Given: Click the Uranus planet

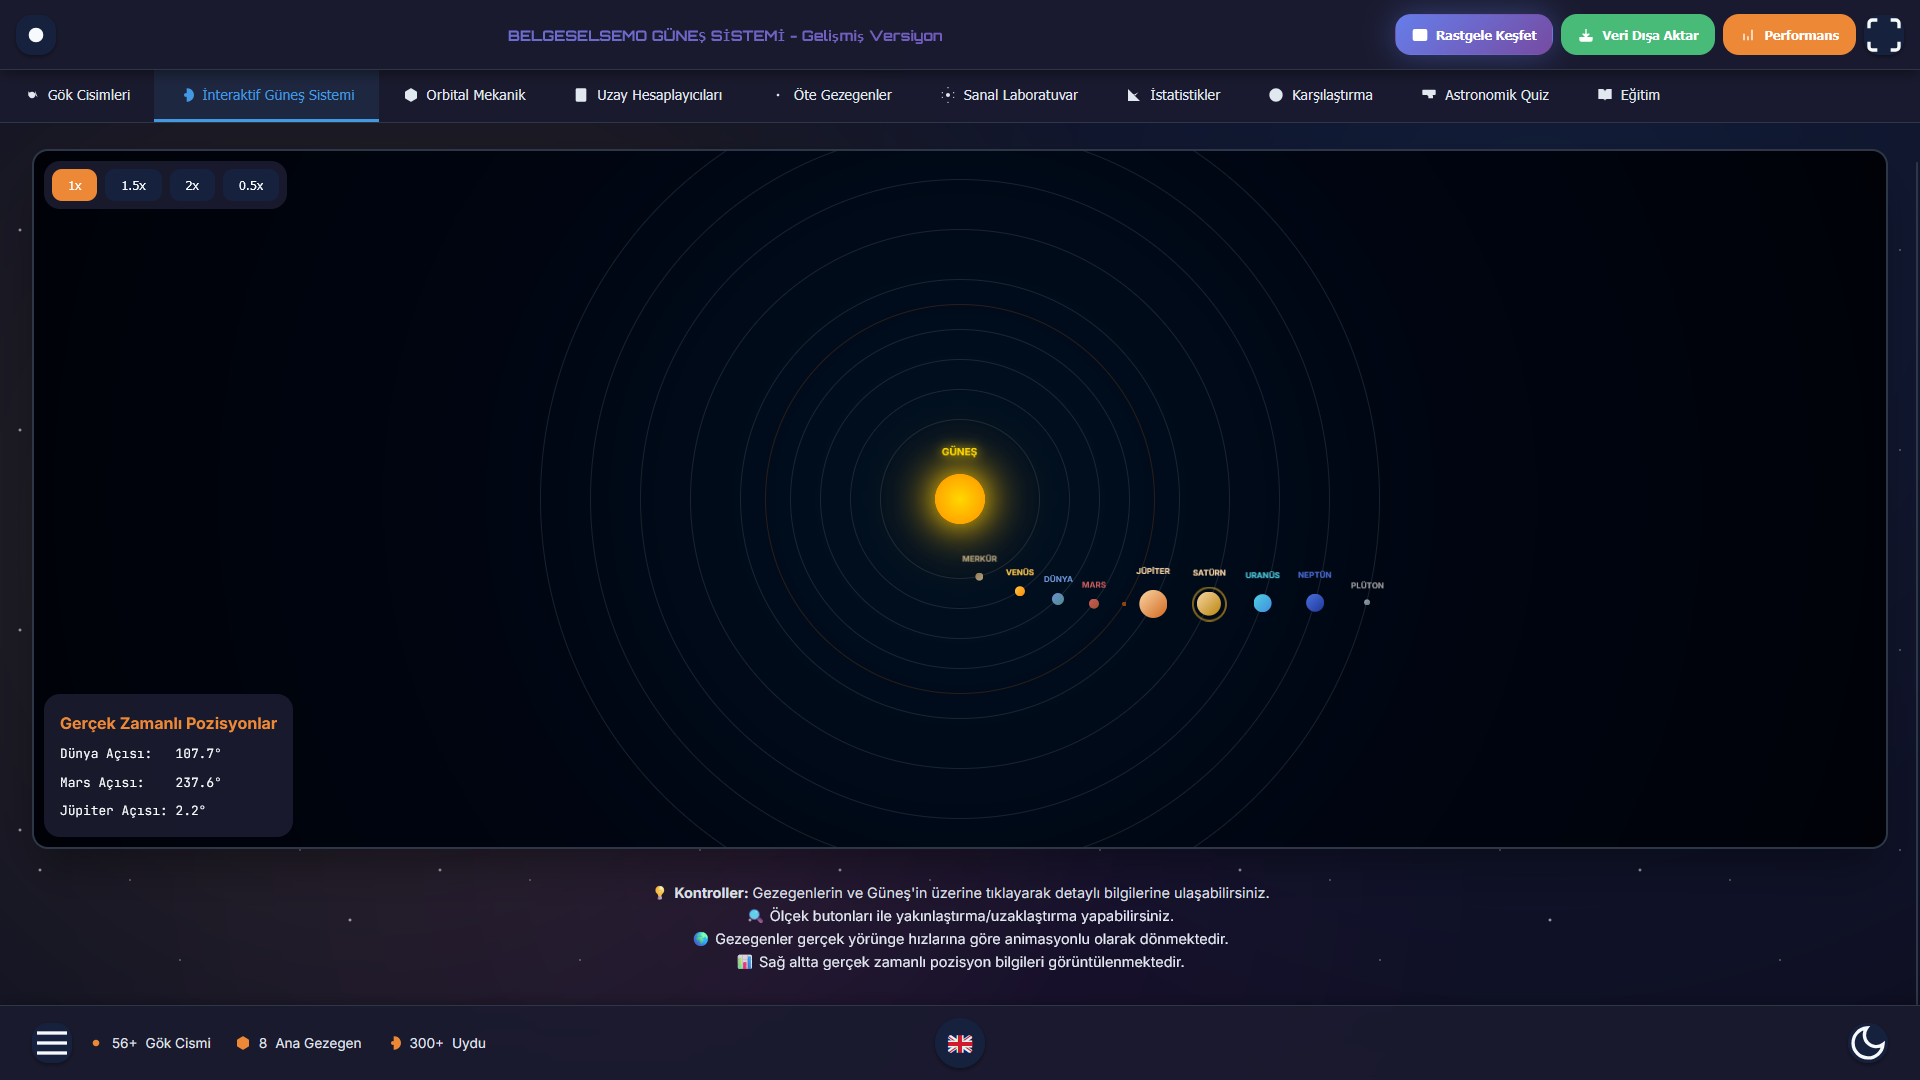Looking at the screenshot, I should pos(1262,603).
